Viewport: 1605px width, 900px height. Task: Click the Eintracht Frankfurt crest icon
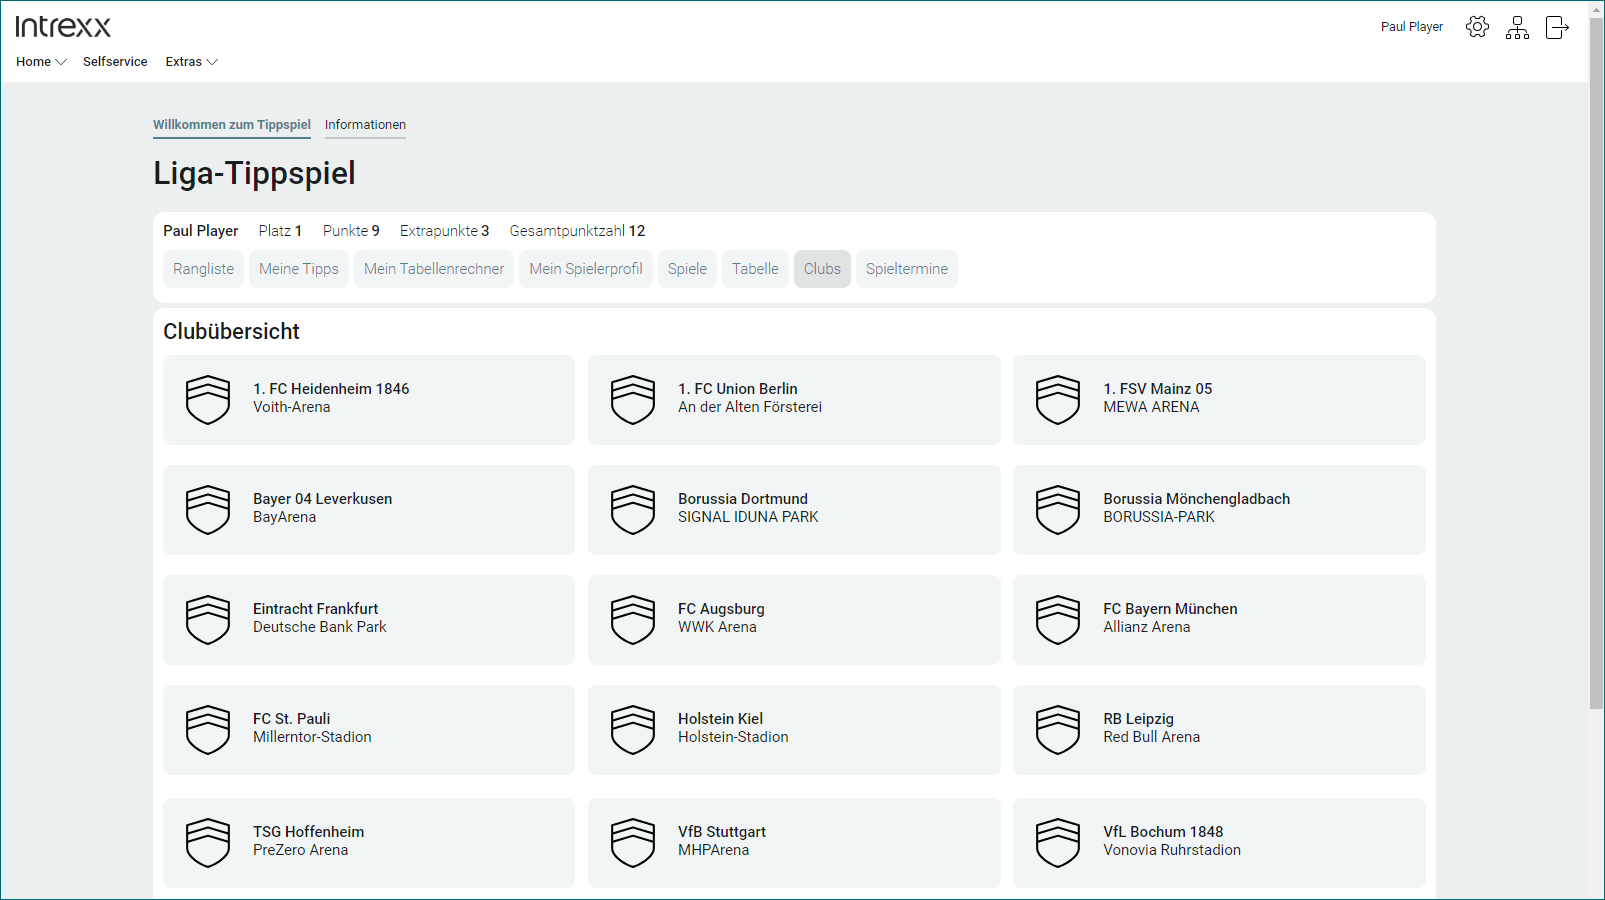coord(208,620)
